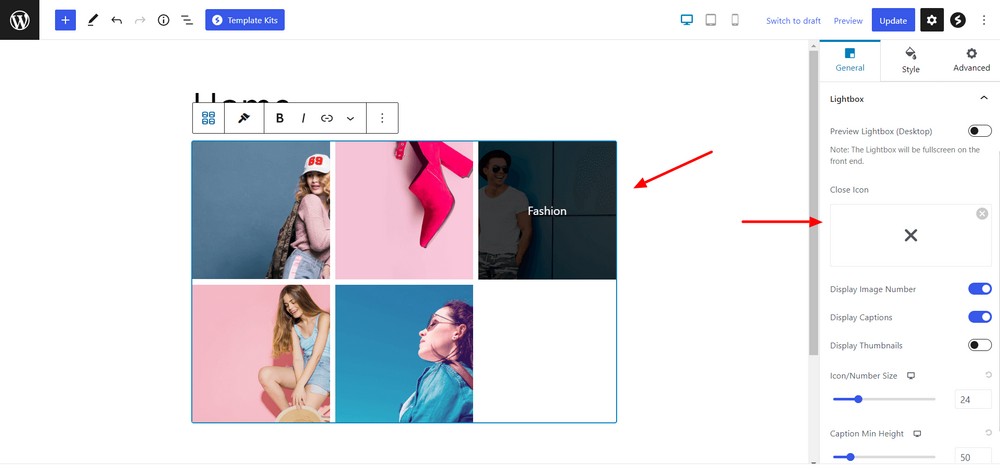The width and height of the screenshot is (1000, 469).
Task: Select the pink boot gallery image
Action: click(404, 210)
